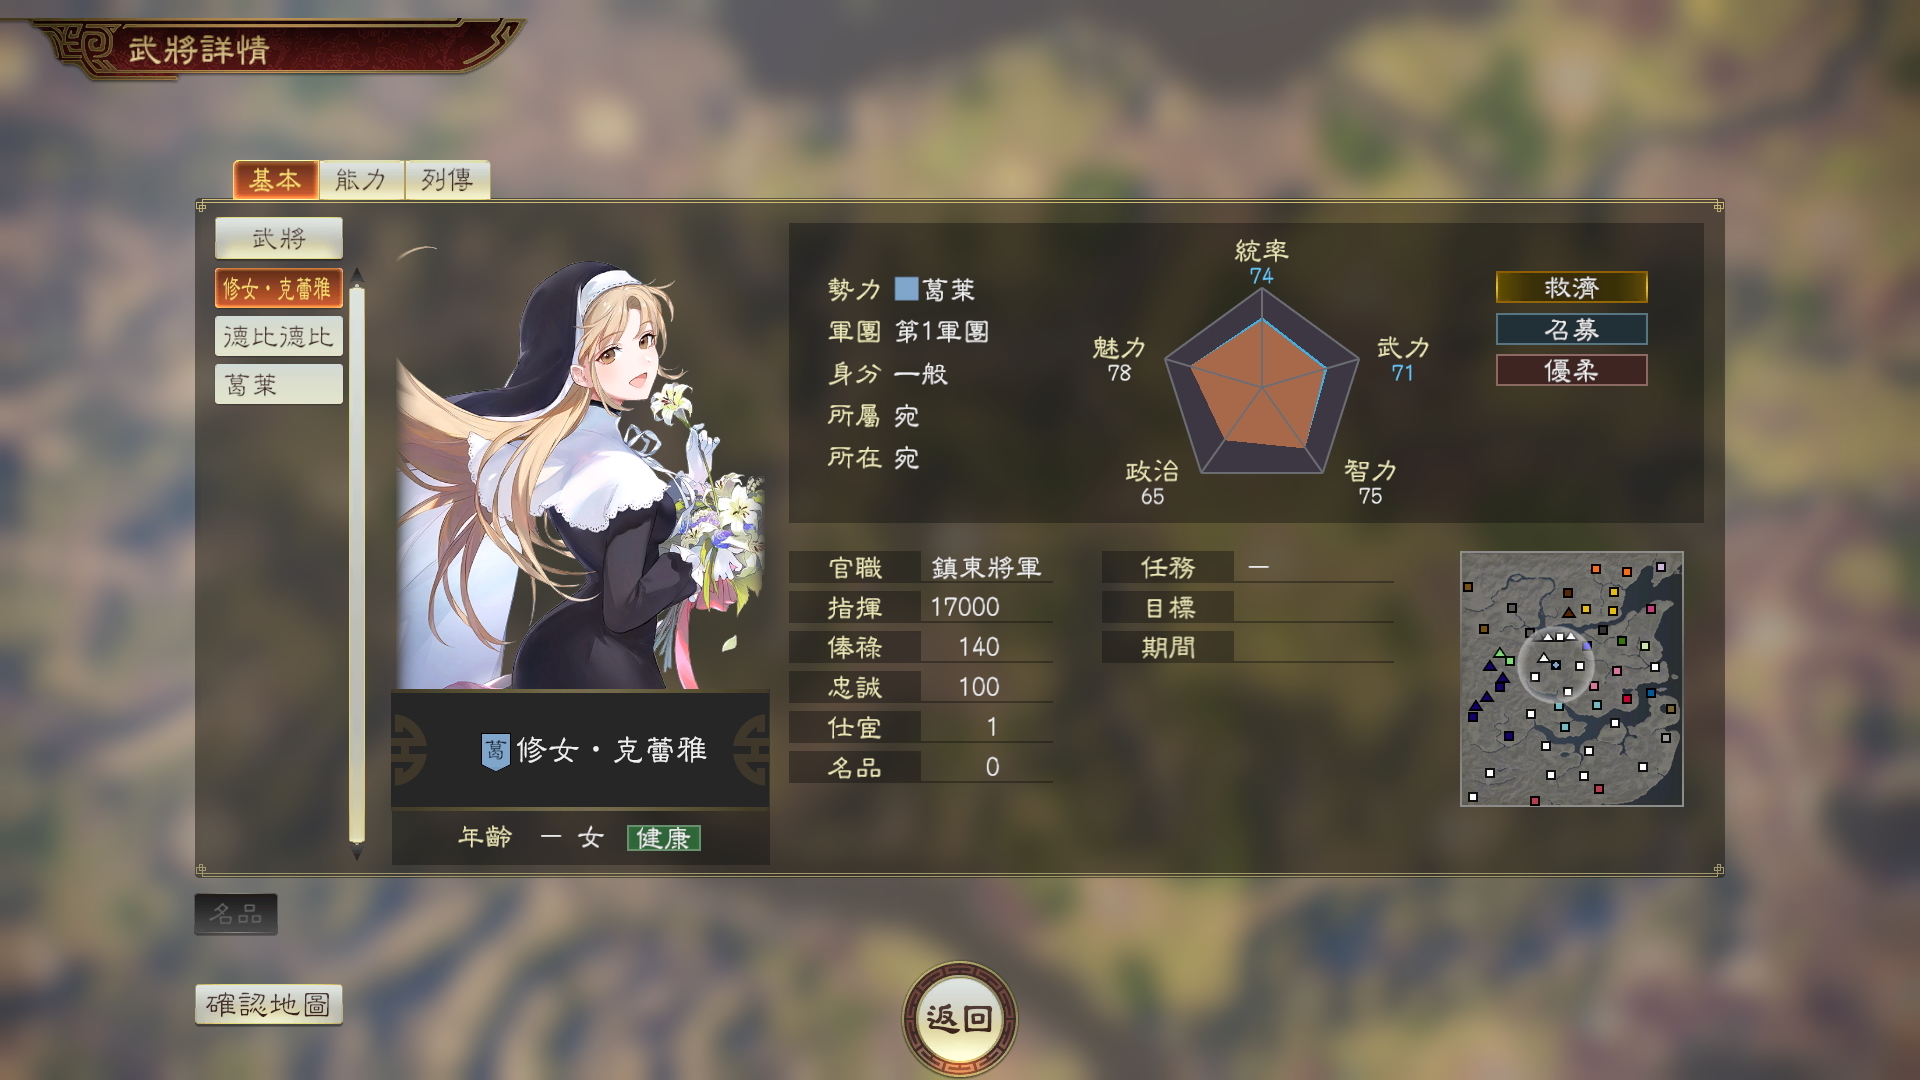This screenshot has height=1080, width=1920.
Task: Click the officer list vertical scrollbar
Action: [x=356, y=565]
